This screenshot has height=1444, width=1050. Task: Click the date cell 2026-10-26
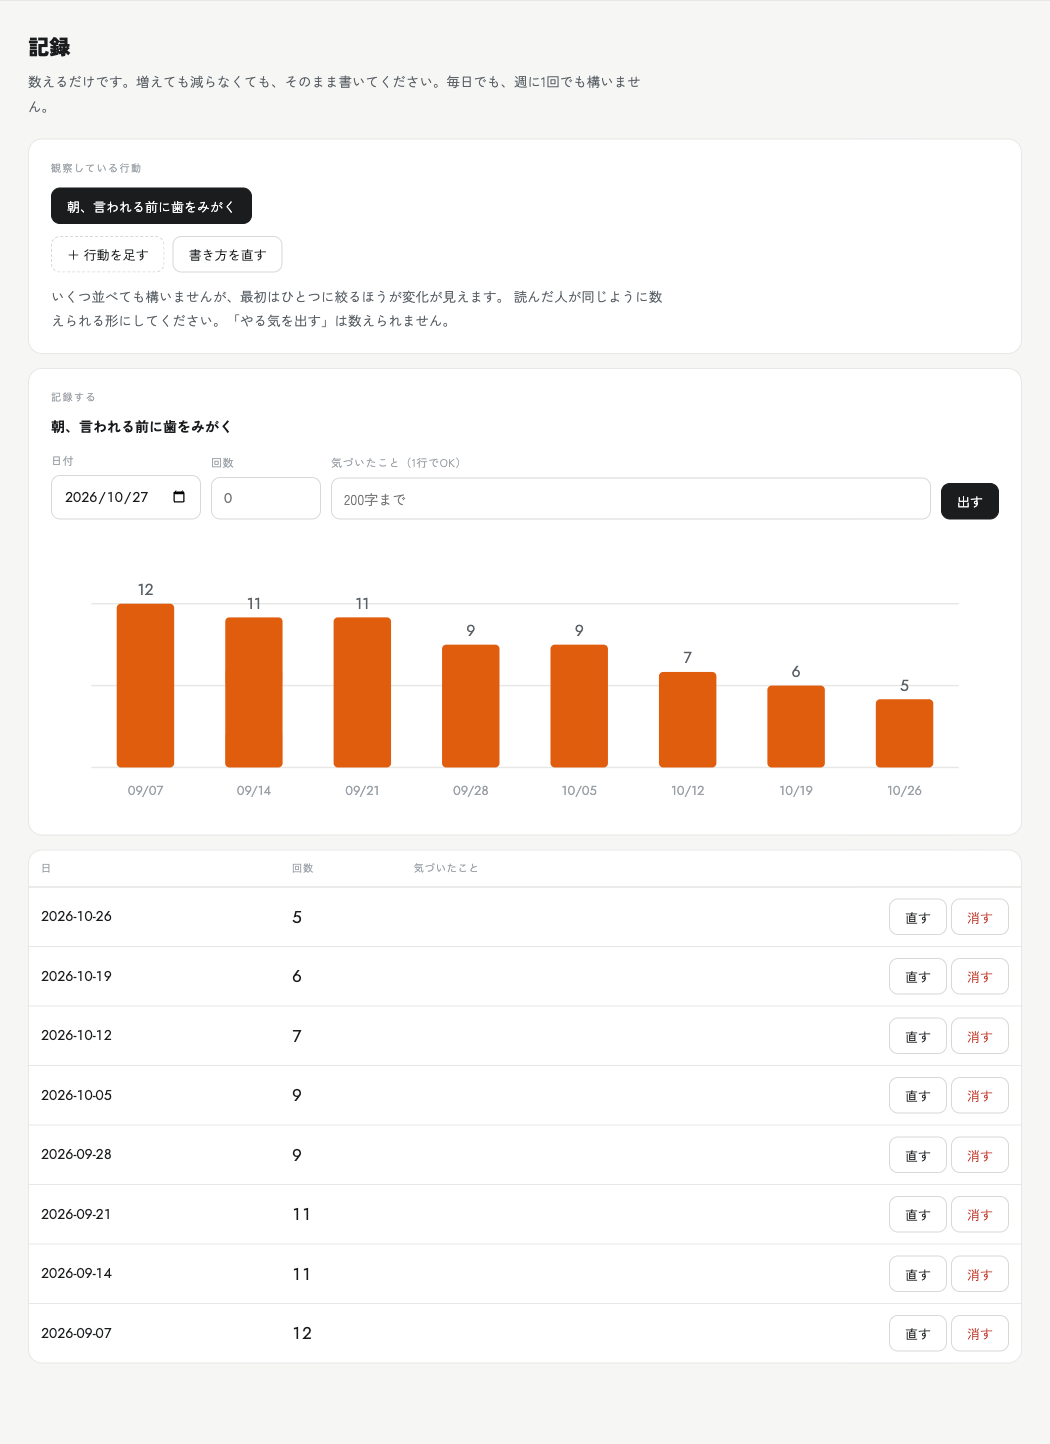(76, 916)
